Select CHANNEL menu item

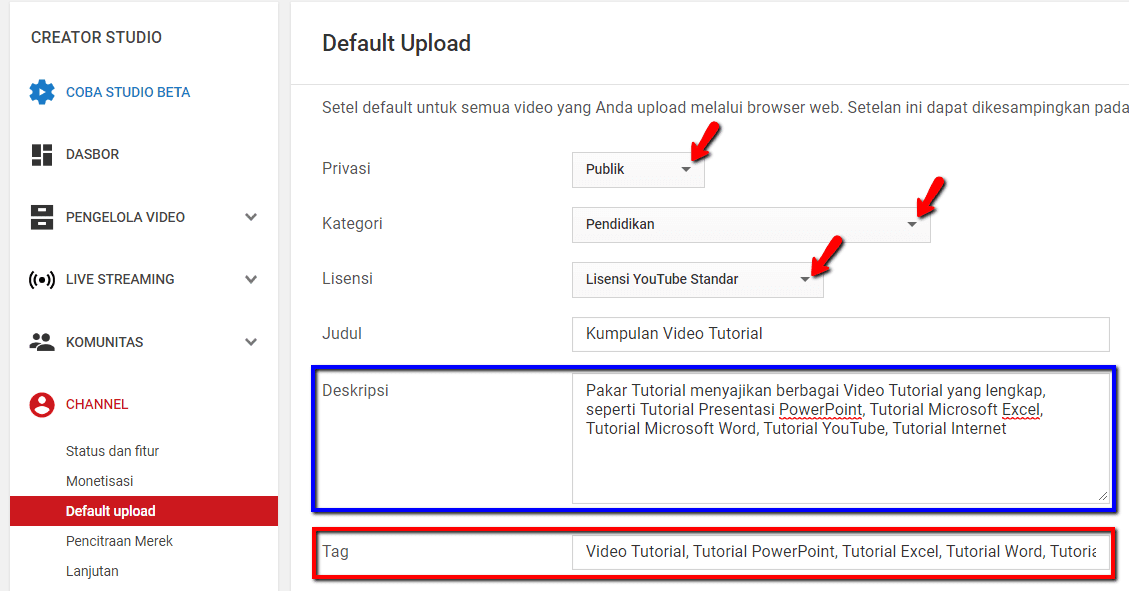(x=96, y=405)
